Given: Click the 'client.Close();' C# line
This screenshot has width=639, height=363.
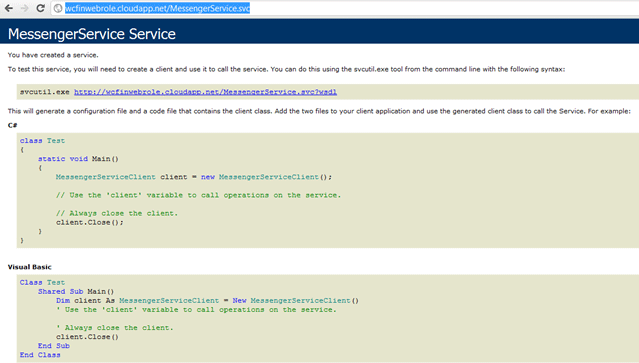Looking at the screenshot, I should pos(90,222).
